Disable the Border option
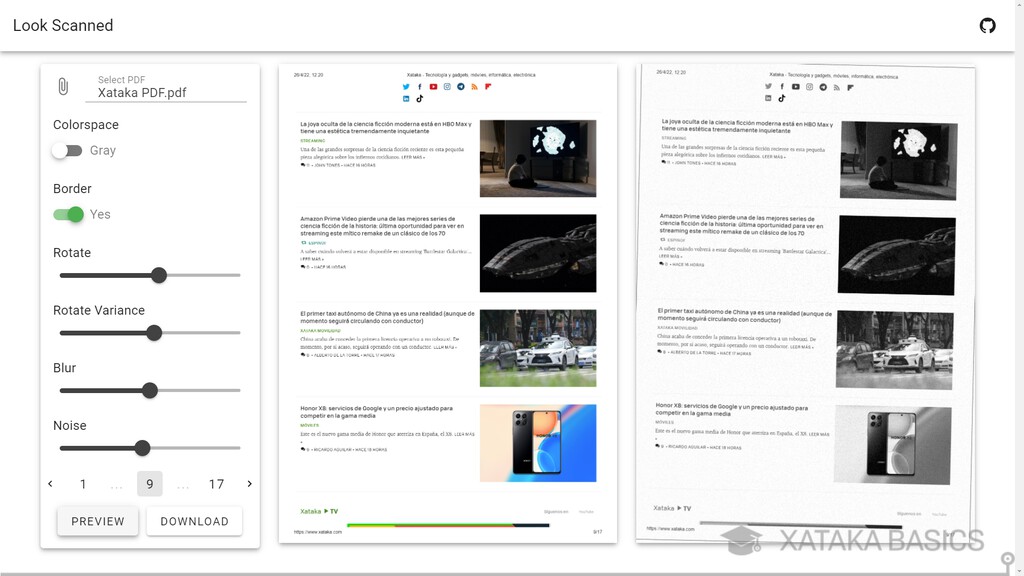1024x576 pixels. pos(68,214)
